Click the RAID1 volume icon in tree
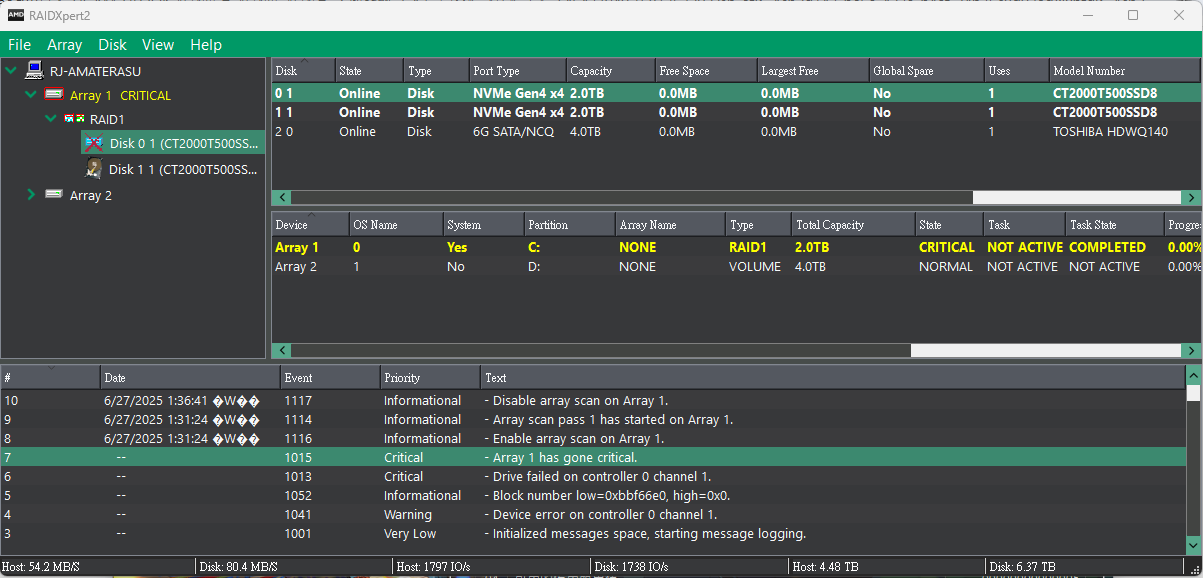This screenshot has width=1203, height=578. click(x=73, y=118)
